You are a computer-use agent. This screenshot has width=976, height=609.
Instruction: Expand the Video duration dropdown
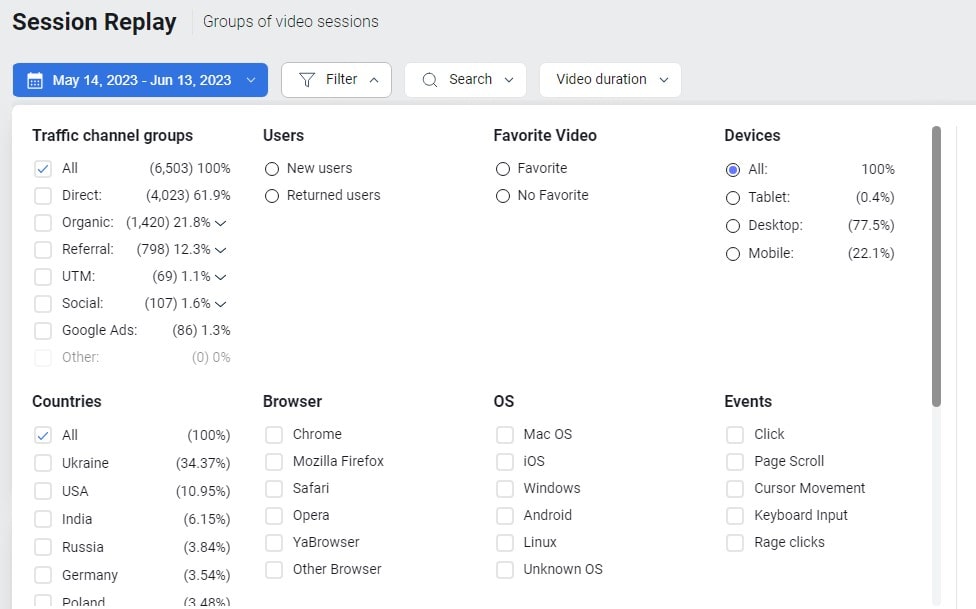click(610, 80)
